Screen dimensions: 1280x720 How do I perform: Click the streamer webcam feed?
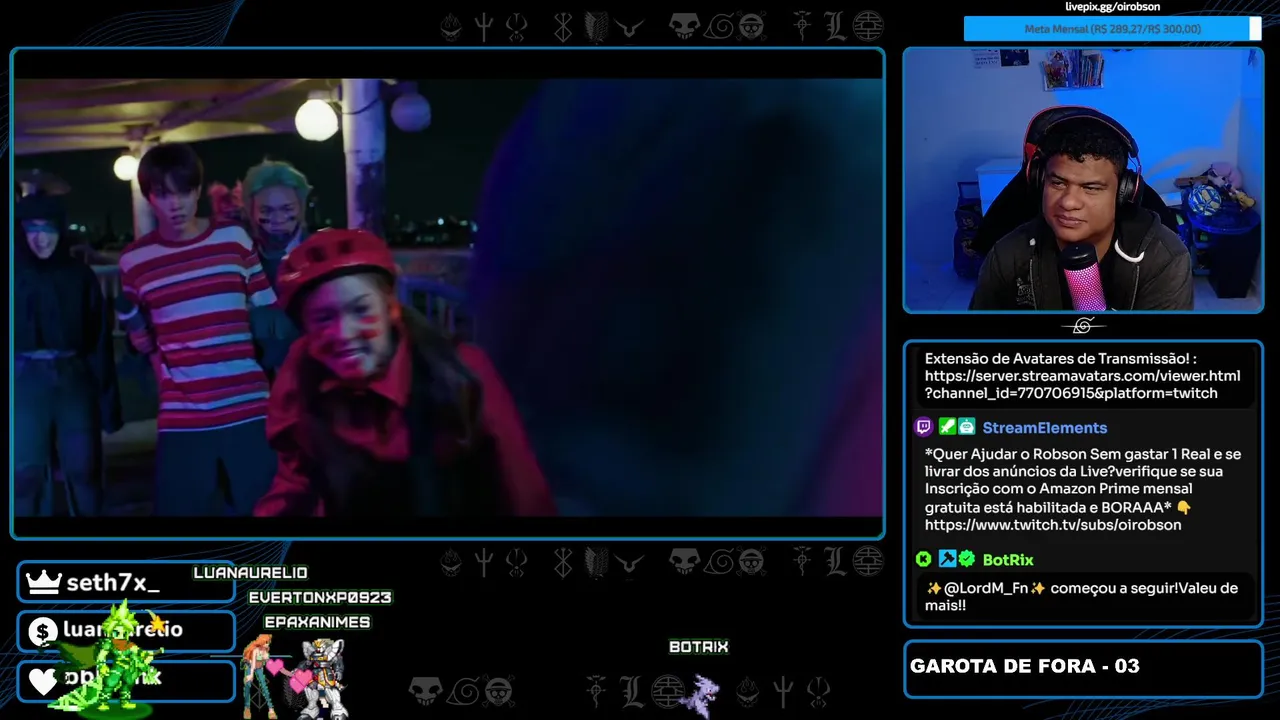[1083, 180]
